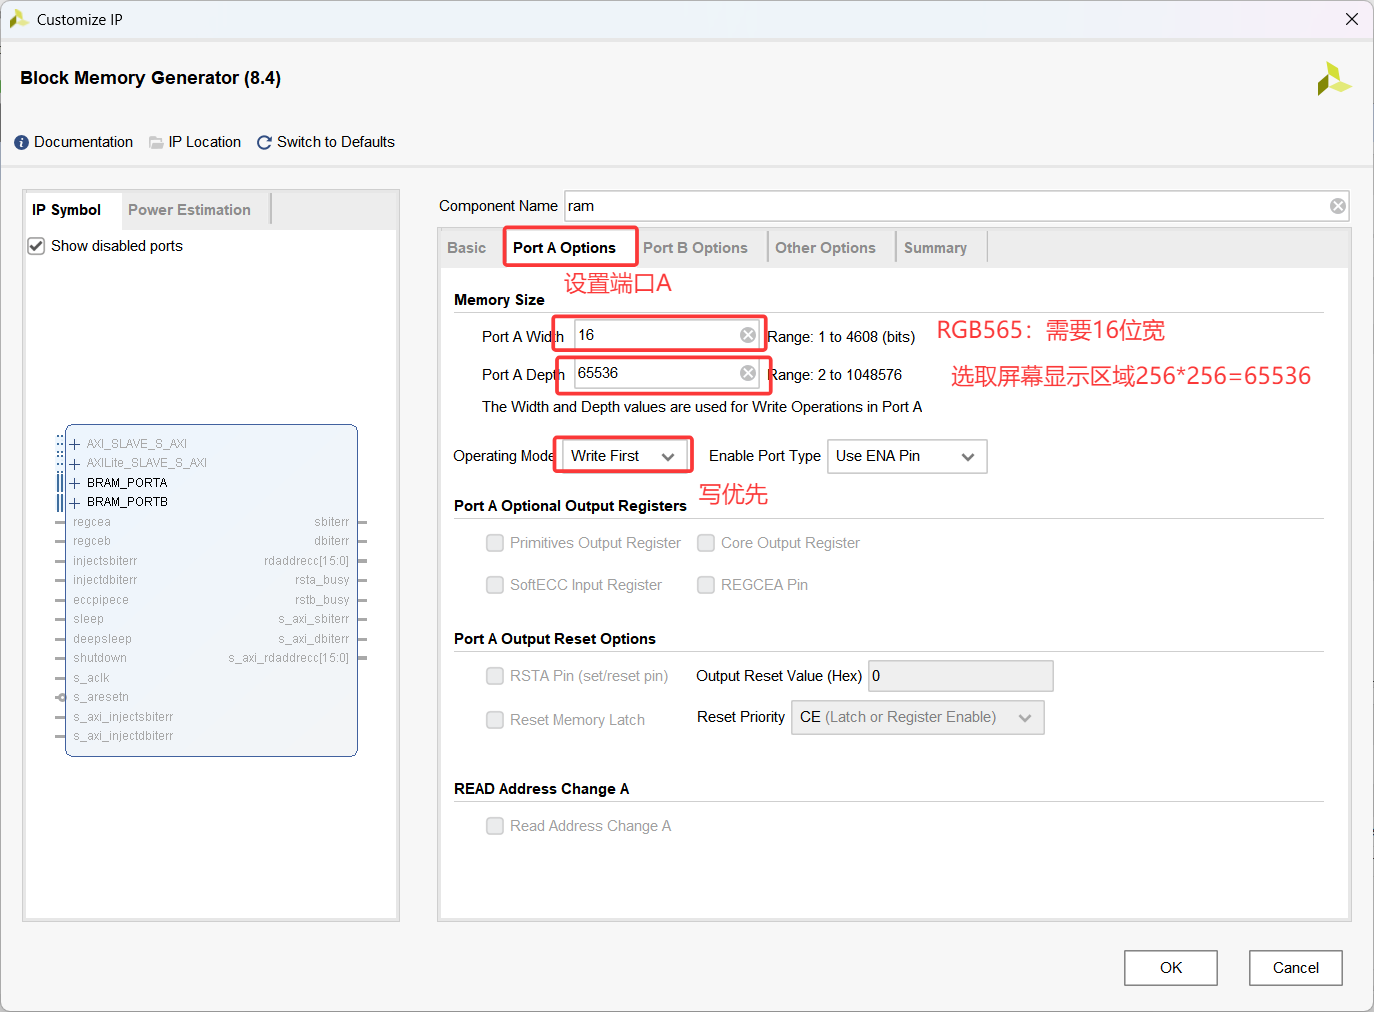Click the shutdown port label
1374x1012 pixels.
point(100,658)
